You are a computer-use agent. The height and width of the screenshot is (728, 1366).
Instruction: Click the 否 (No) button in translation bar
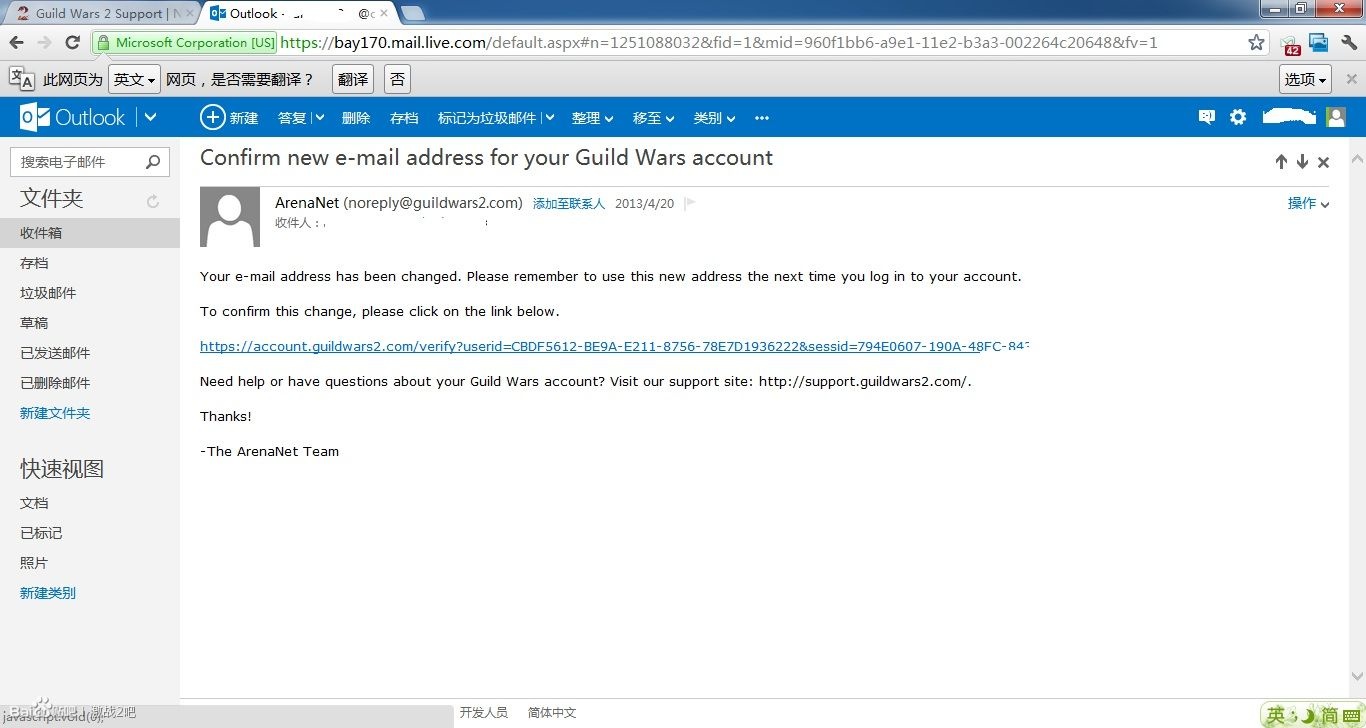(x=397, y=79)
